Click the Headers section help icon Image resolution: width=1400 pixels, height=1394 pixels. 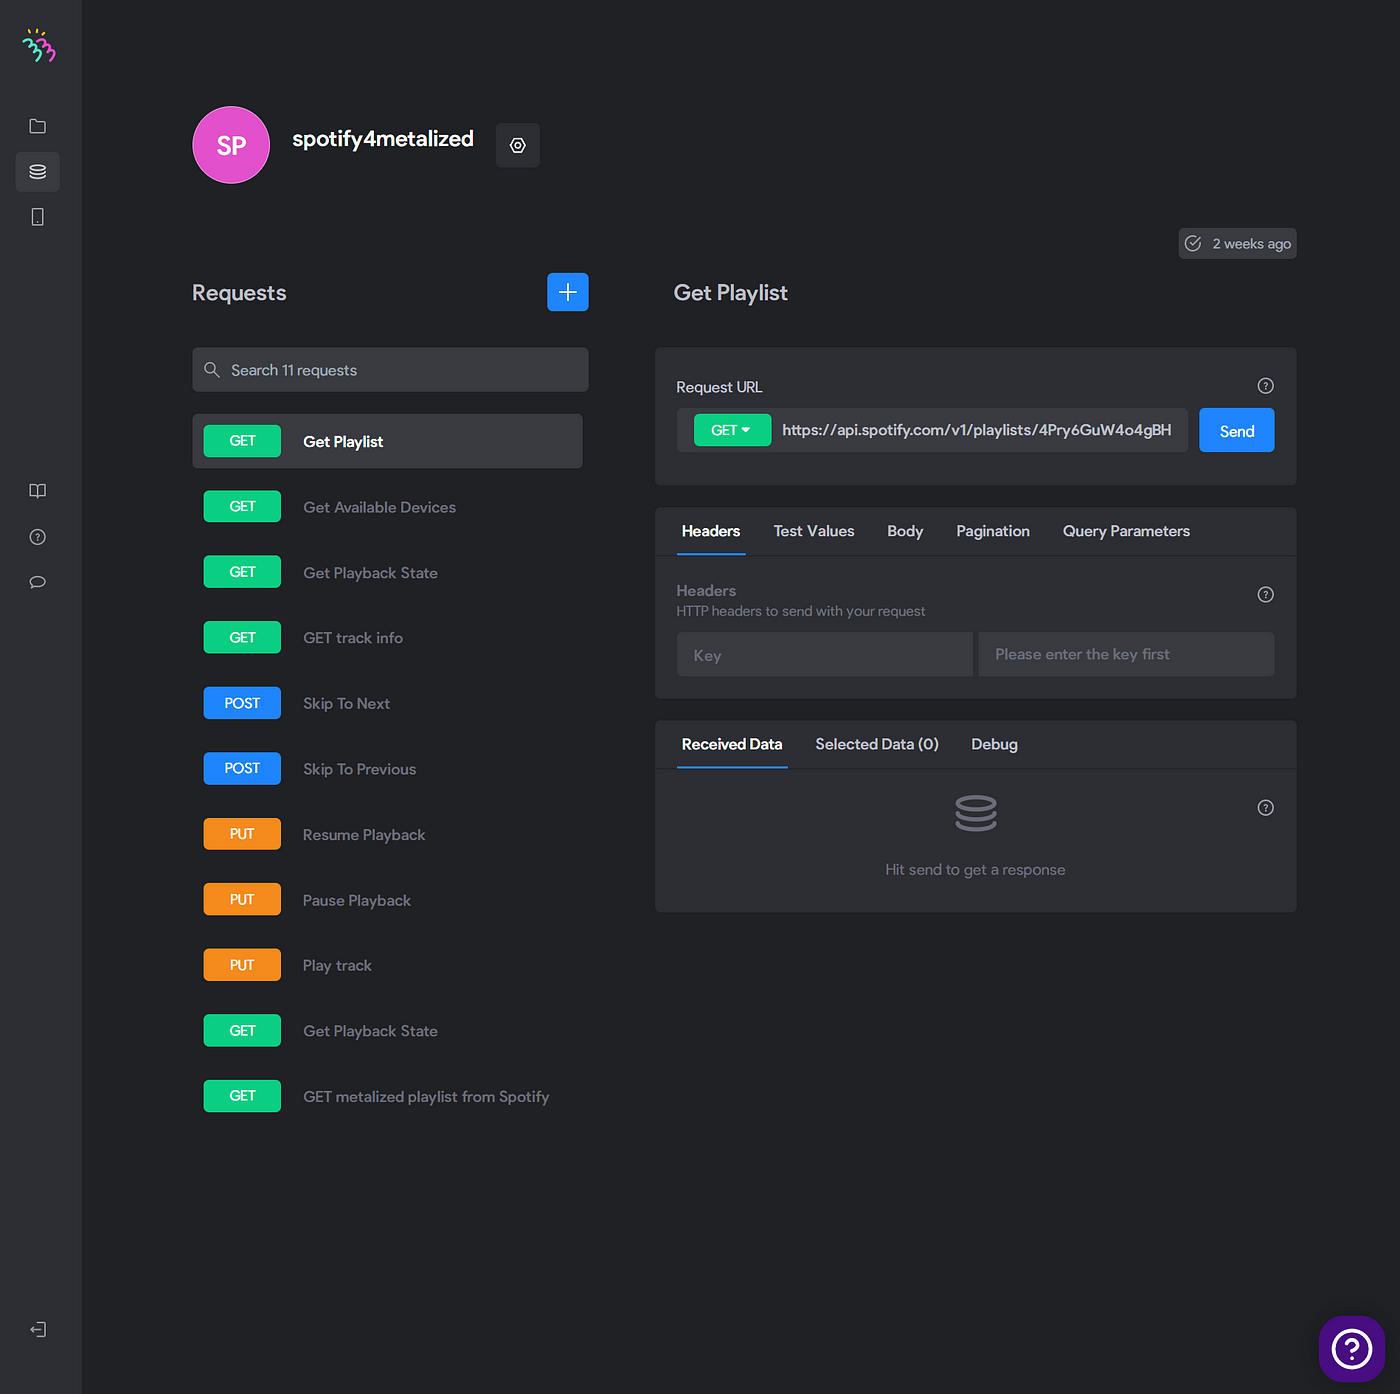[1265, 594]
